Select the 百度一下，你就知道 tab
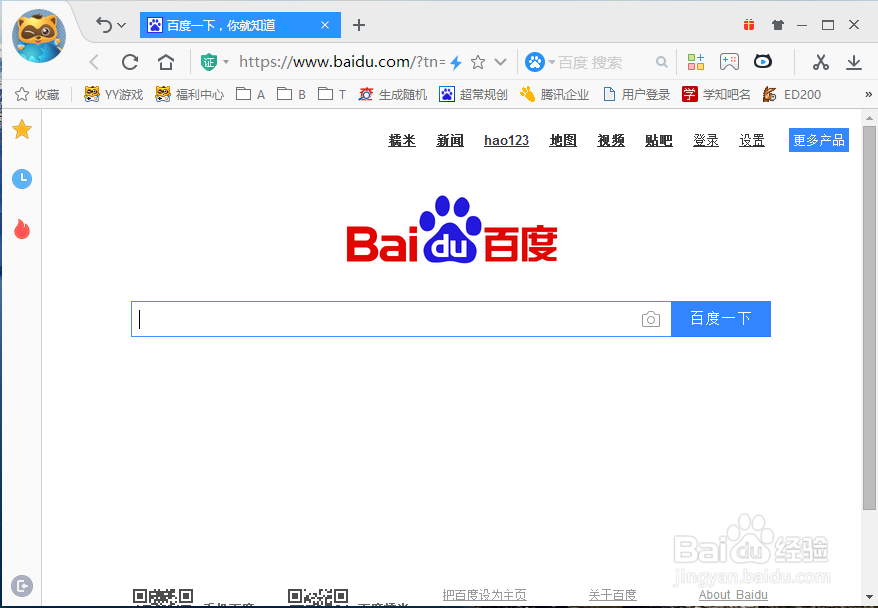This screenshot has width=878, height=608. [x=240, y=25]
